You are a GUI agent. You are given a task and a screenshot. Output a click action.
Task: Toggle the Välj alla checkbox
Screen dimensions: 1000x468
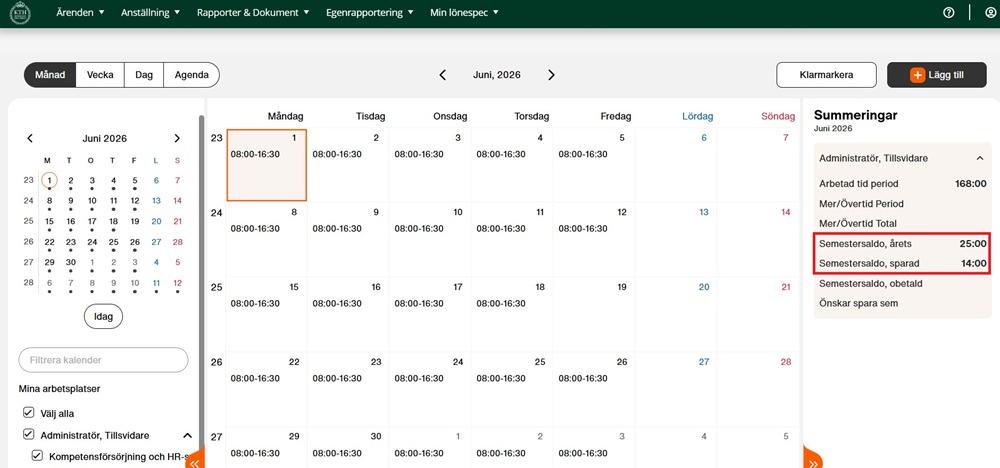(x=28, y=413)
